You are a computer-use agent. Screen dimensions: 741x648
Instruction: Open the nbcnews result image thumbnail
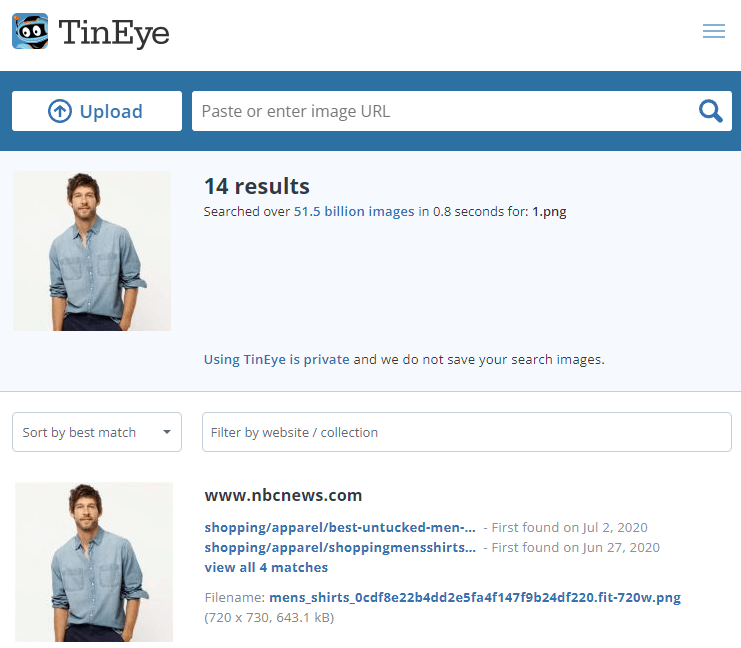pos(93,561)
